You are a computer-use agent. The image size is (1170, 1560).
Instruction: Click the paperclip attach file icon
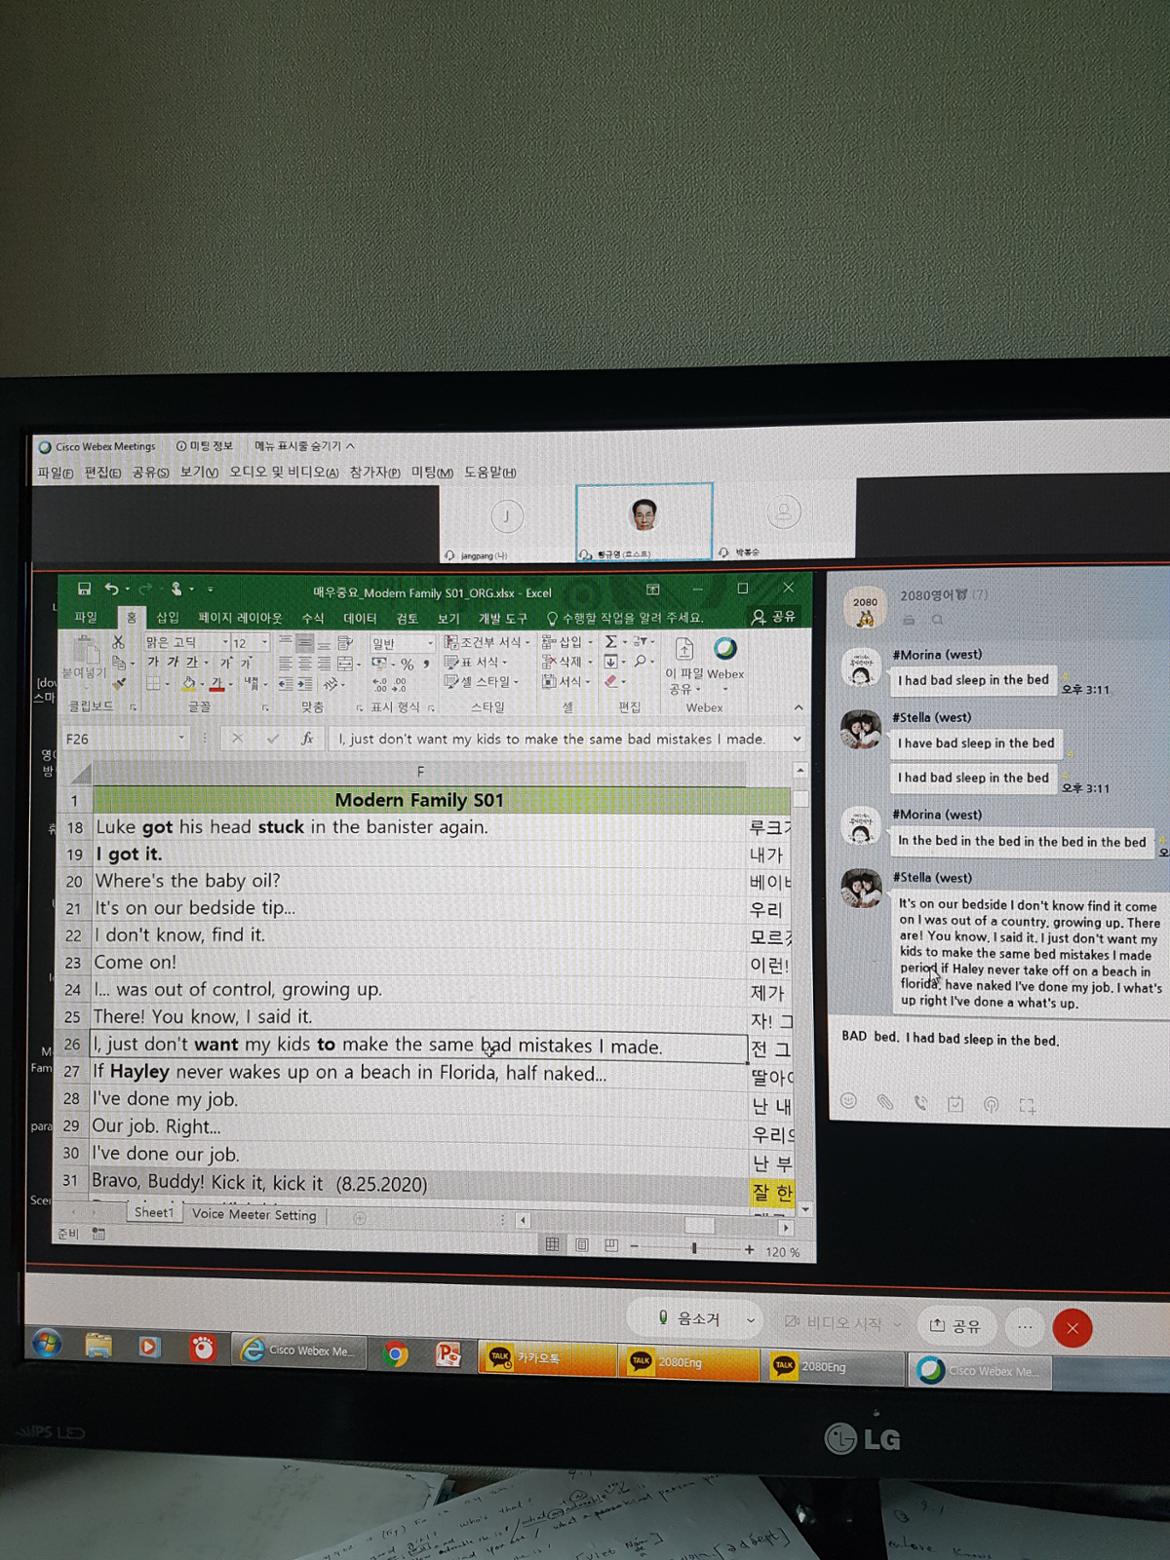(885, 1102)
